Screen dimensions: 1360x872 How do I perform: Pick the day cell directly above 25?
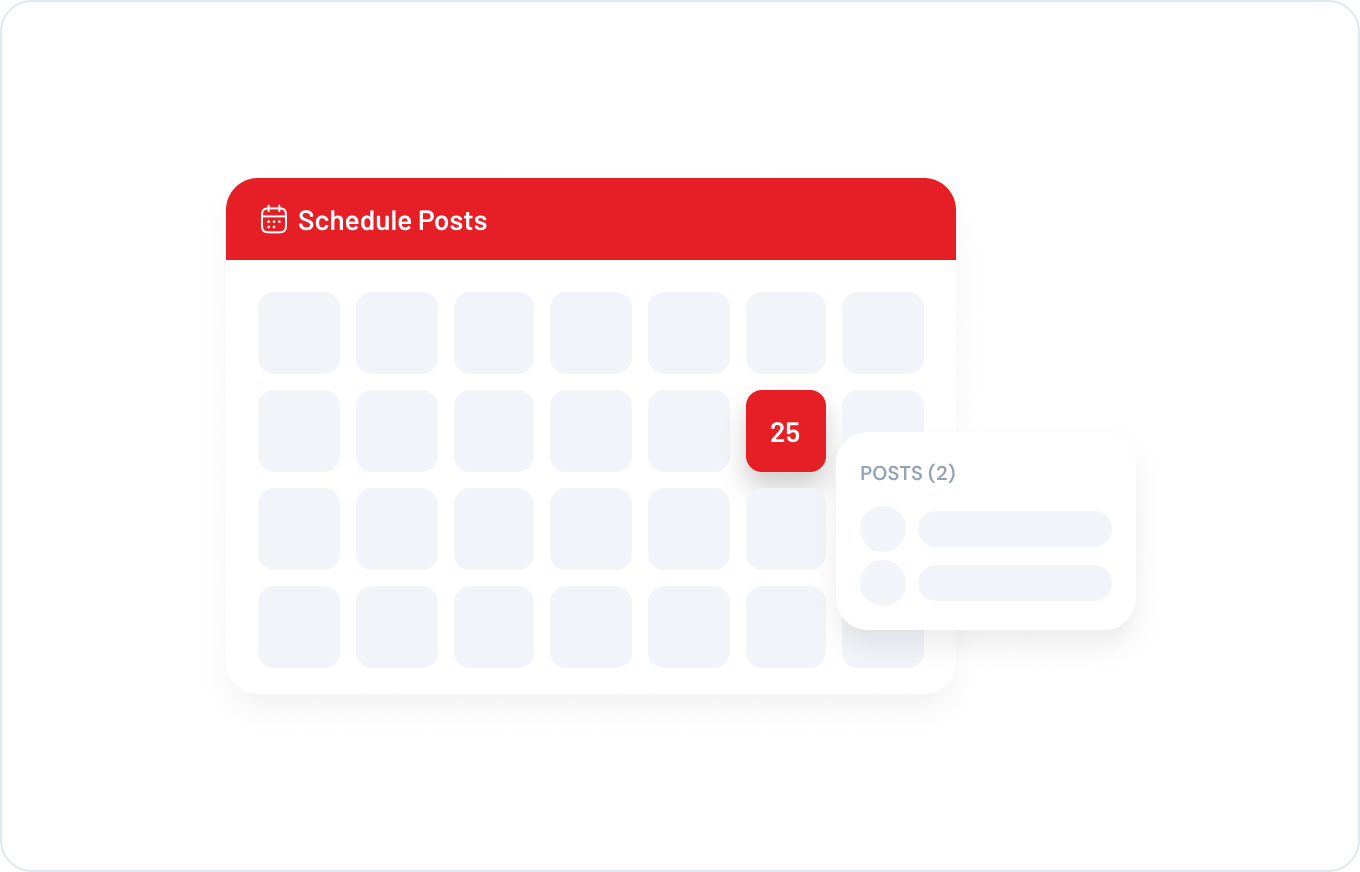point(786,333)
